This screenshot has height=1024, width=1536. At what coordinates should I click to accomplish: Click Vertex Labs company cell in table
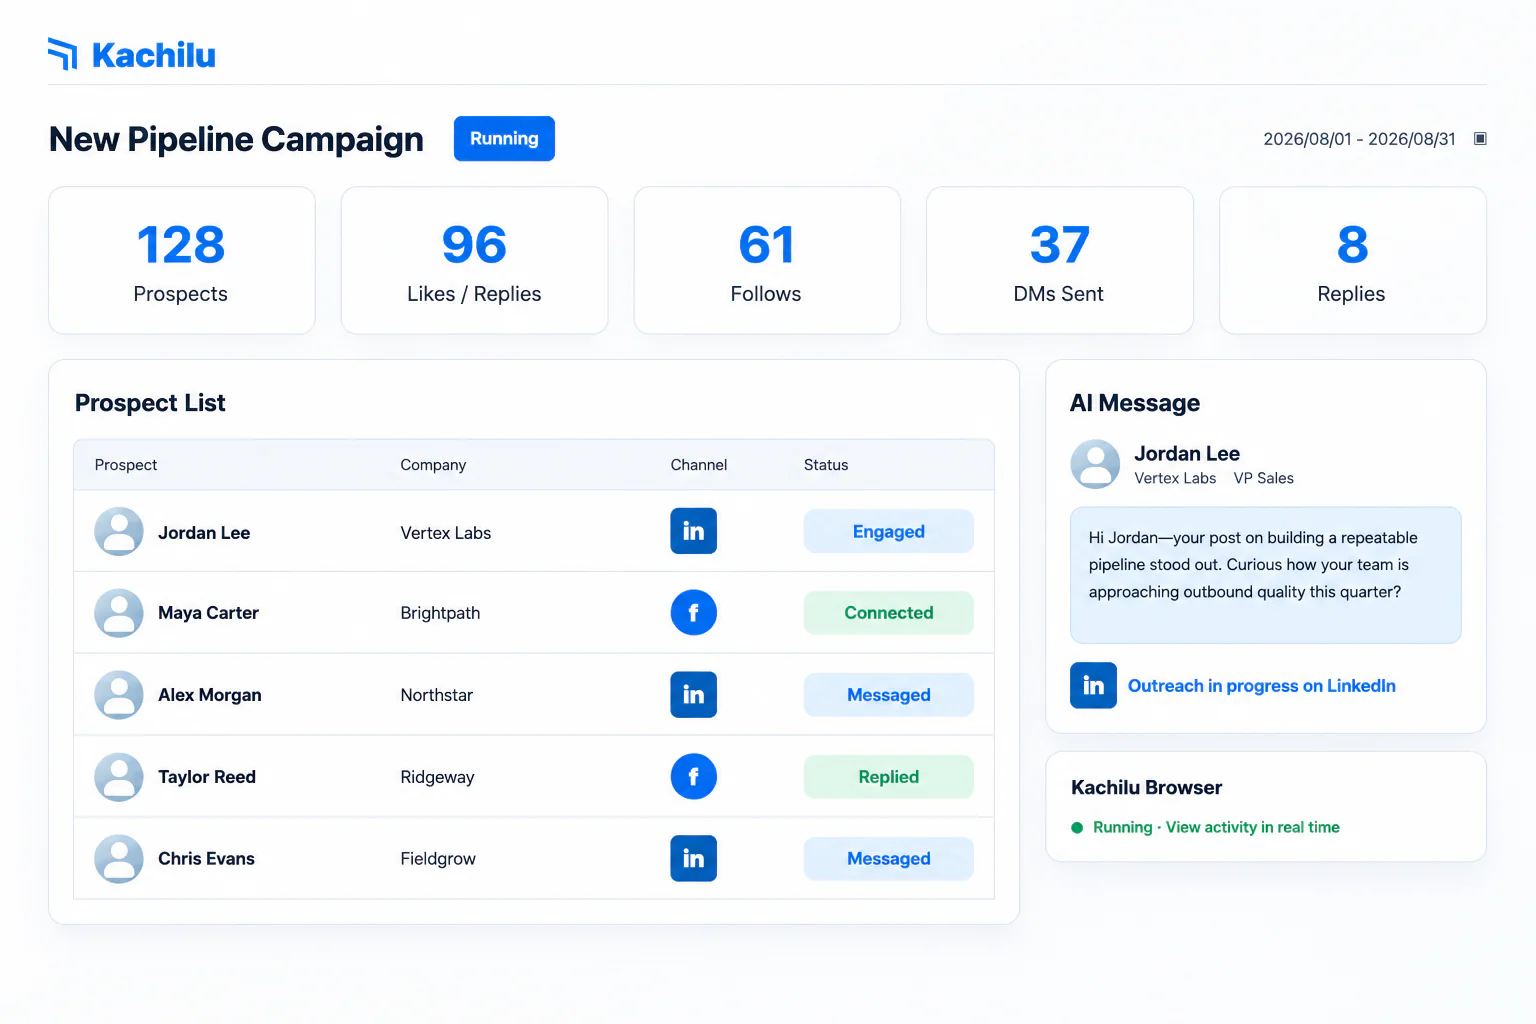click(446, 533)
